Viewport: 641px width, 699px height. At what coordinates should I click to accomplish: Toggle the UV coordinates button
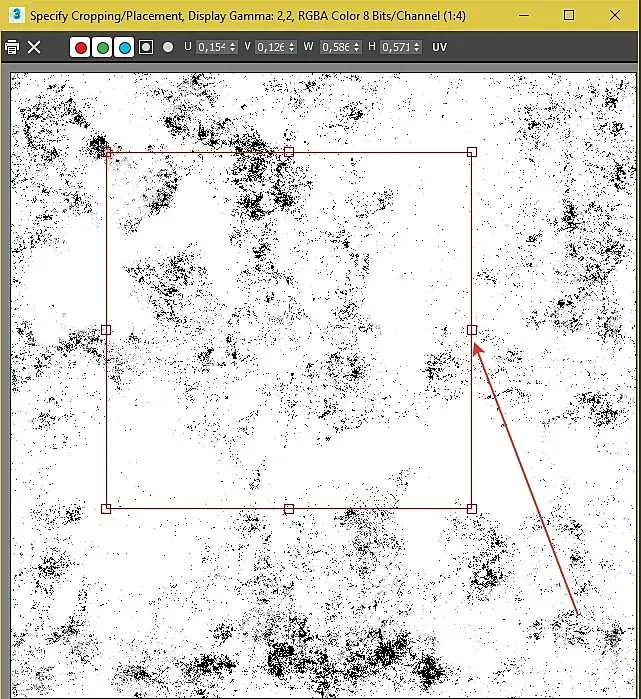pos(439,47)
